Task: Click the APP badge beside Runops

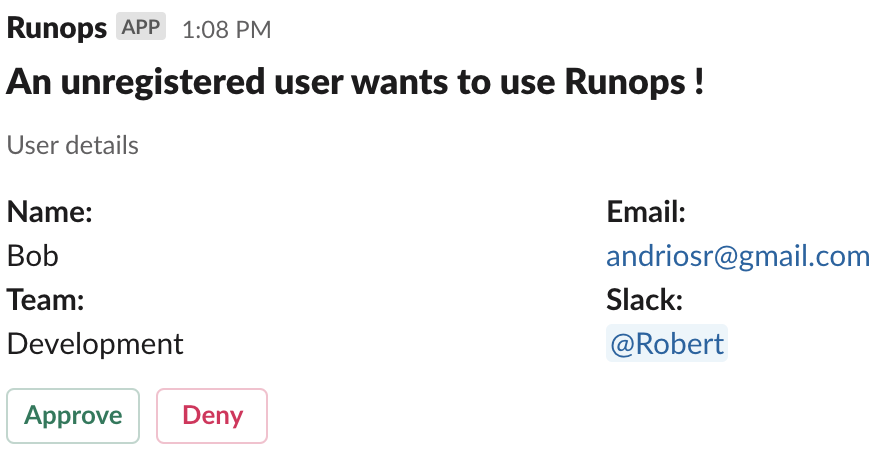Action: [141, 28]
